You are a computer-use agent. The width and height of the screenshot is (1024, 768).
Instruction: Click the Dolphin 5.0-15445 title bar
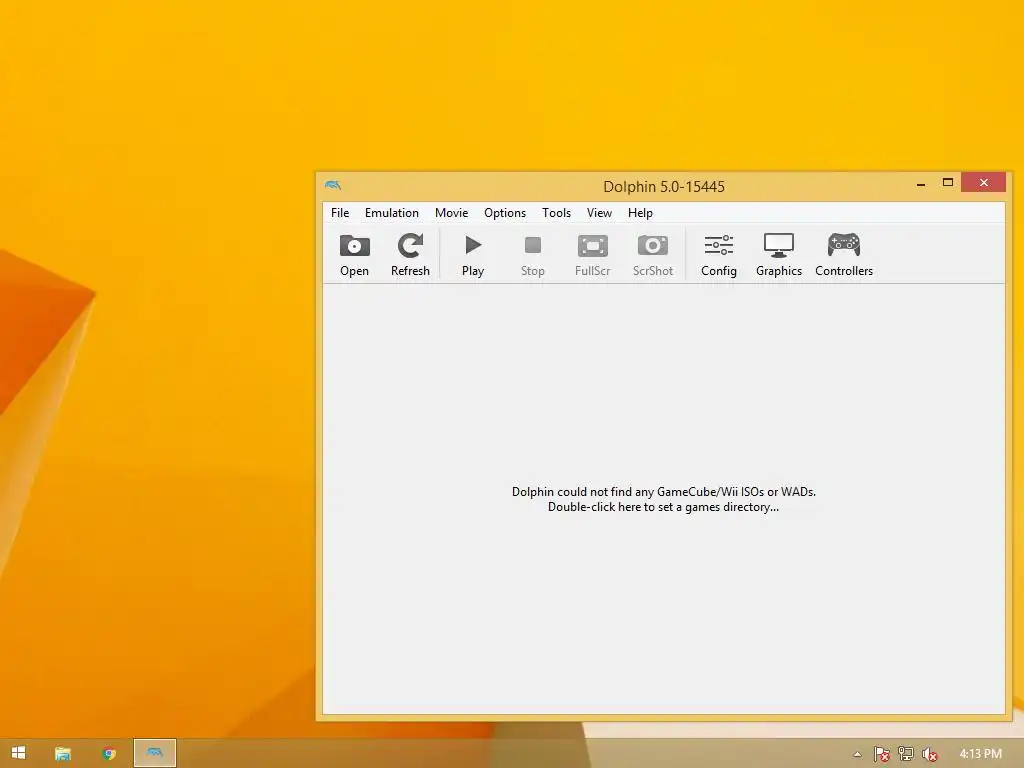tap(664, 187)
